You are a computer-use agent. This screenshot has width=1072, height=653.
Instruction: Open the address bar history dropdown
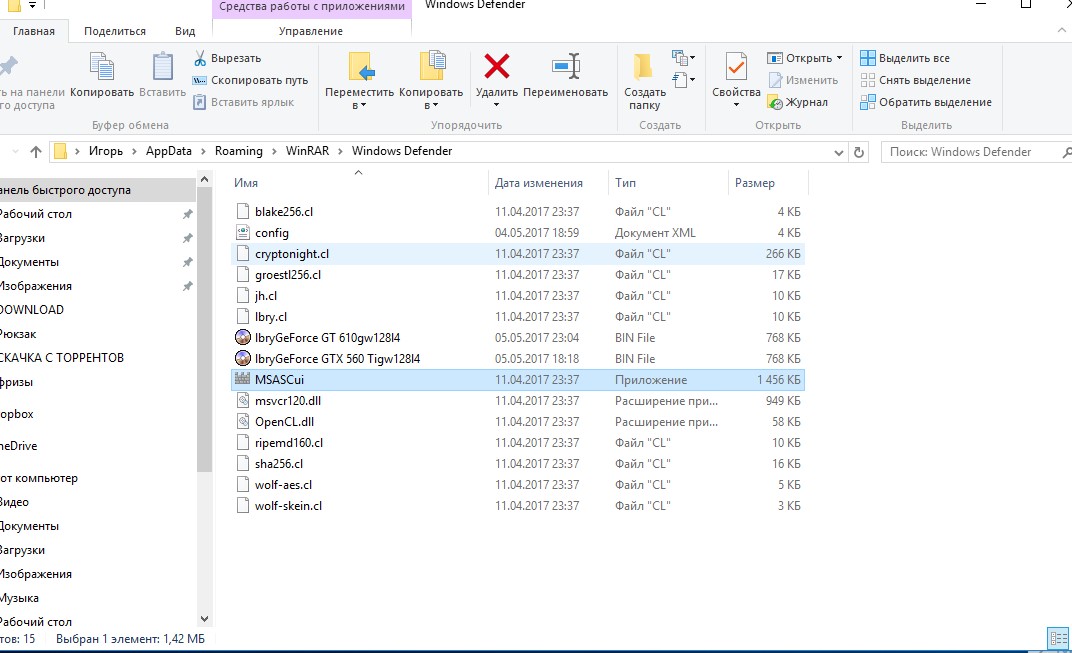(839, 152)
